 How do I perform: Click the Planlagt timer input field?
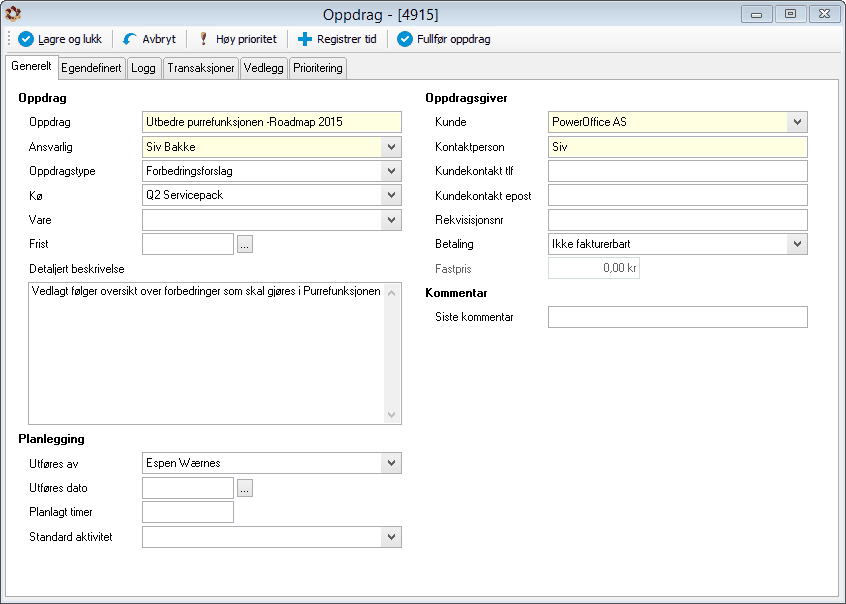[x=188, y=512]
